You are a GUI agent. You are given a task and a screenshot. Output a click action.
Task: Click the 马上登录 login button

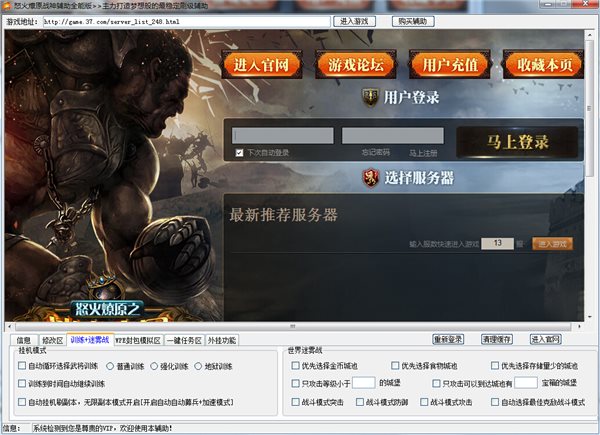[x=517, y=142]
